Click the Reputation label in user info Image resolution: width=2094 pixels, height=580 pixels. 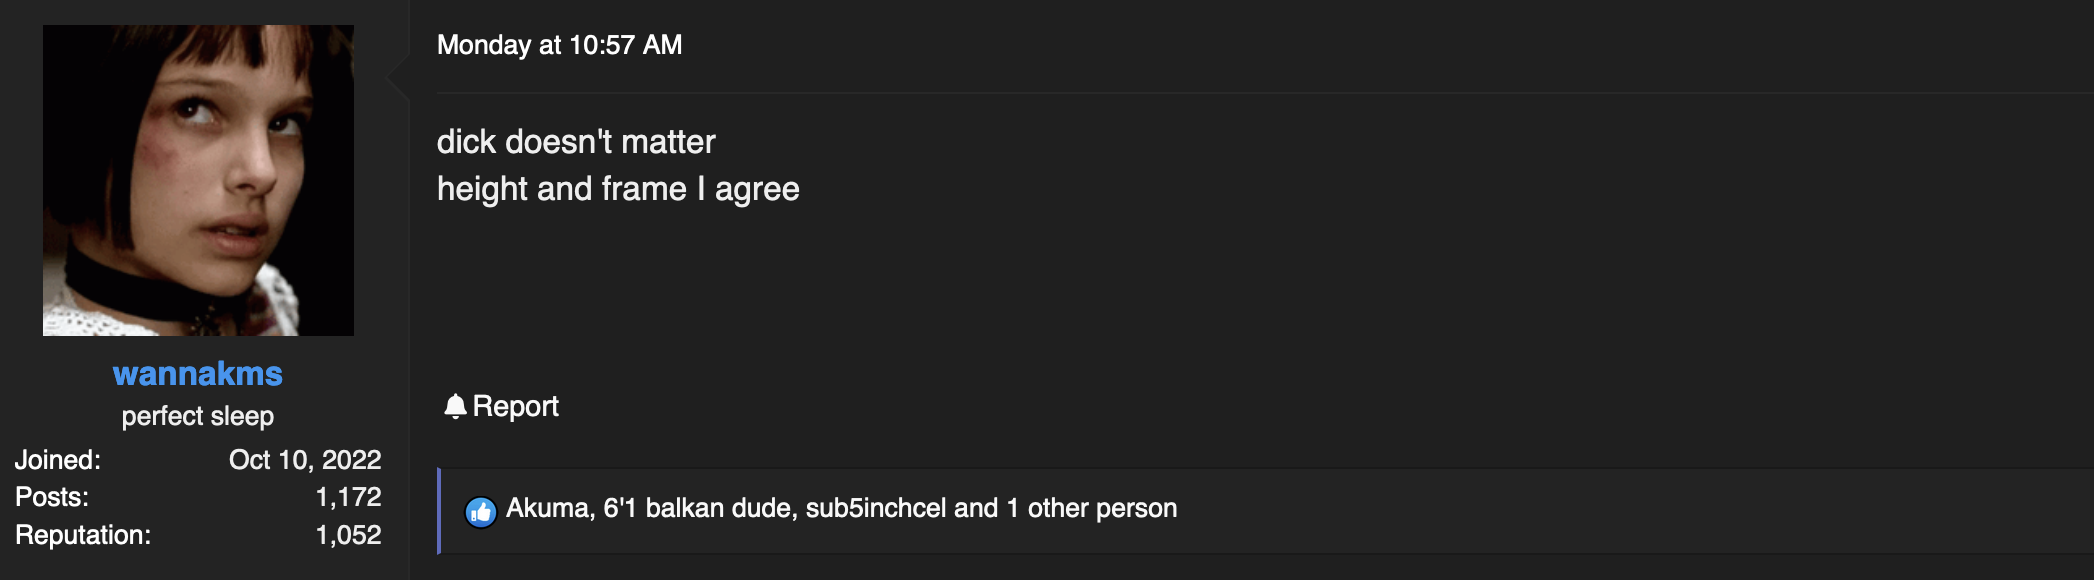pyautogui.click(x=83, y=535)
